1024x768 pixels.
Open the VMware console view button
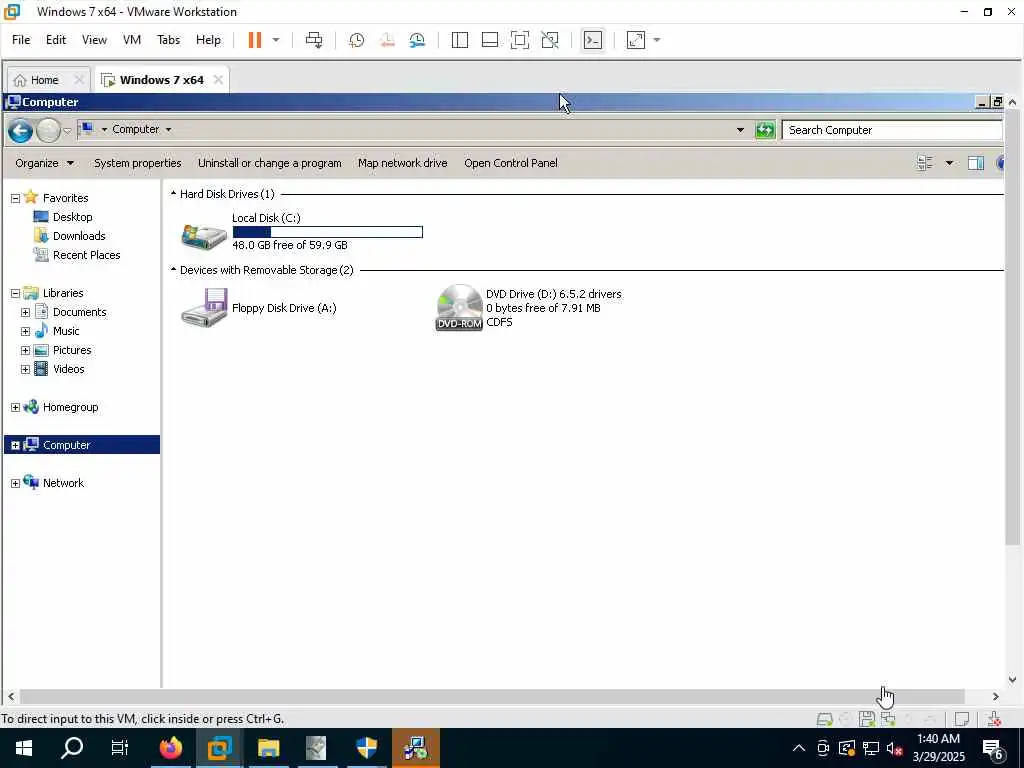click(593, 40)
